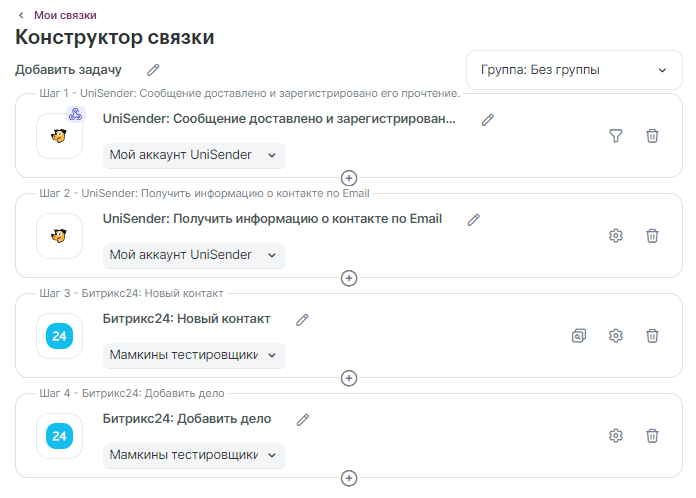This screenshot has height=498, width=696.
Task: Click the back chevron next to Мои связки
Action: click(x=21, y=15)
